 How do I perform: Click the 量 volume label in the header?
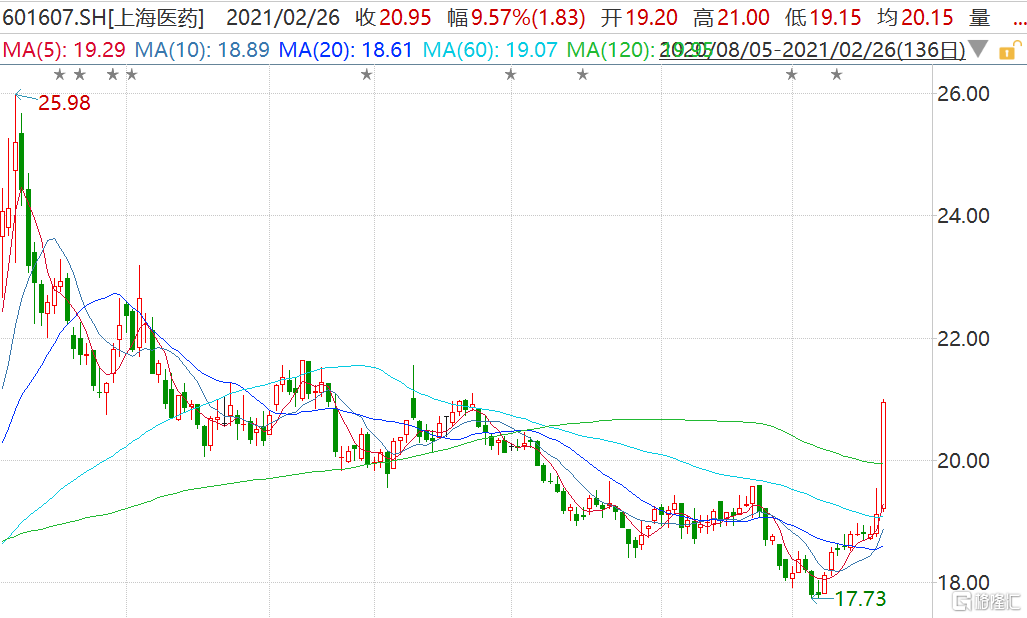tap(980, 17)
